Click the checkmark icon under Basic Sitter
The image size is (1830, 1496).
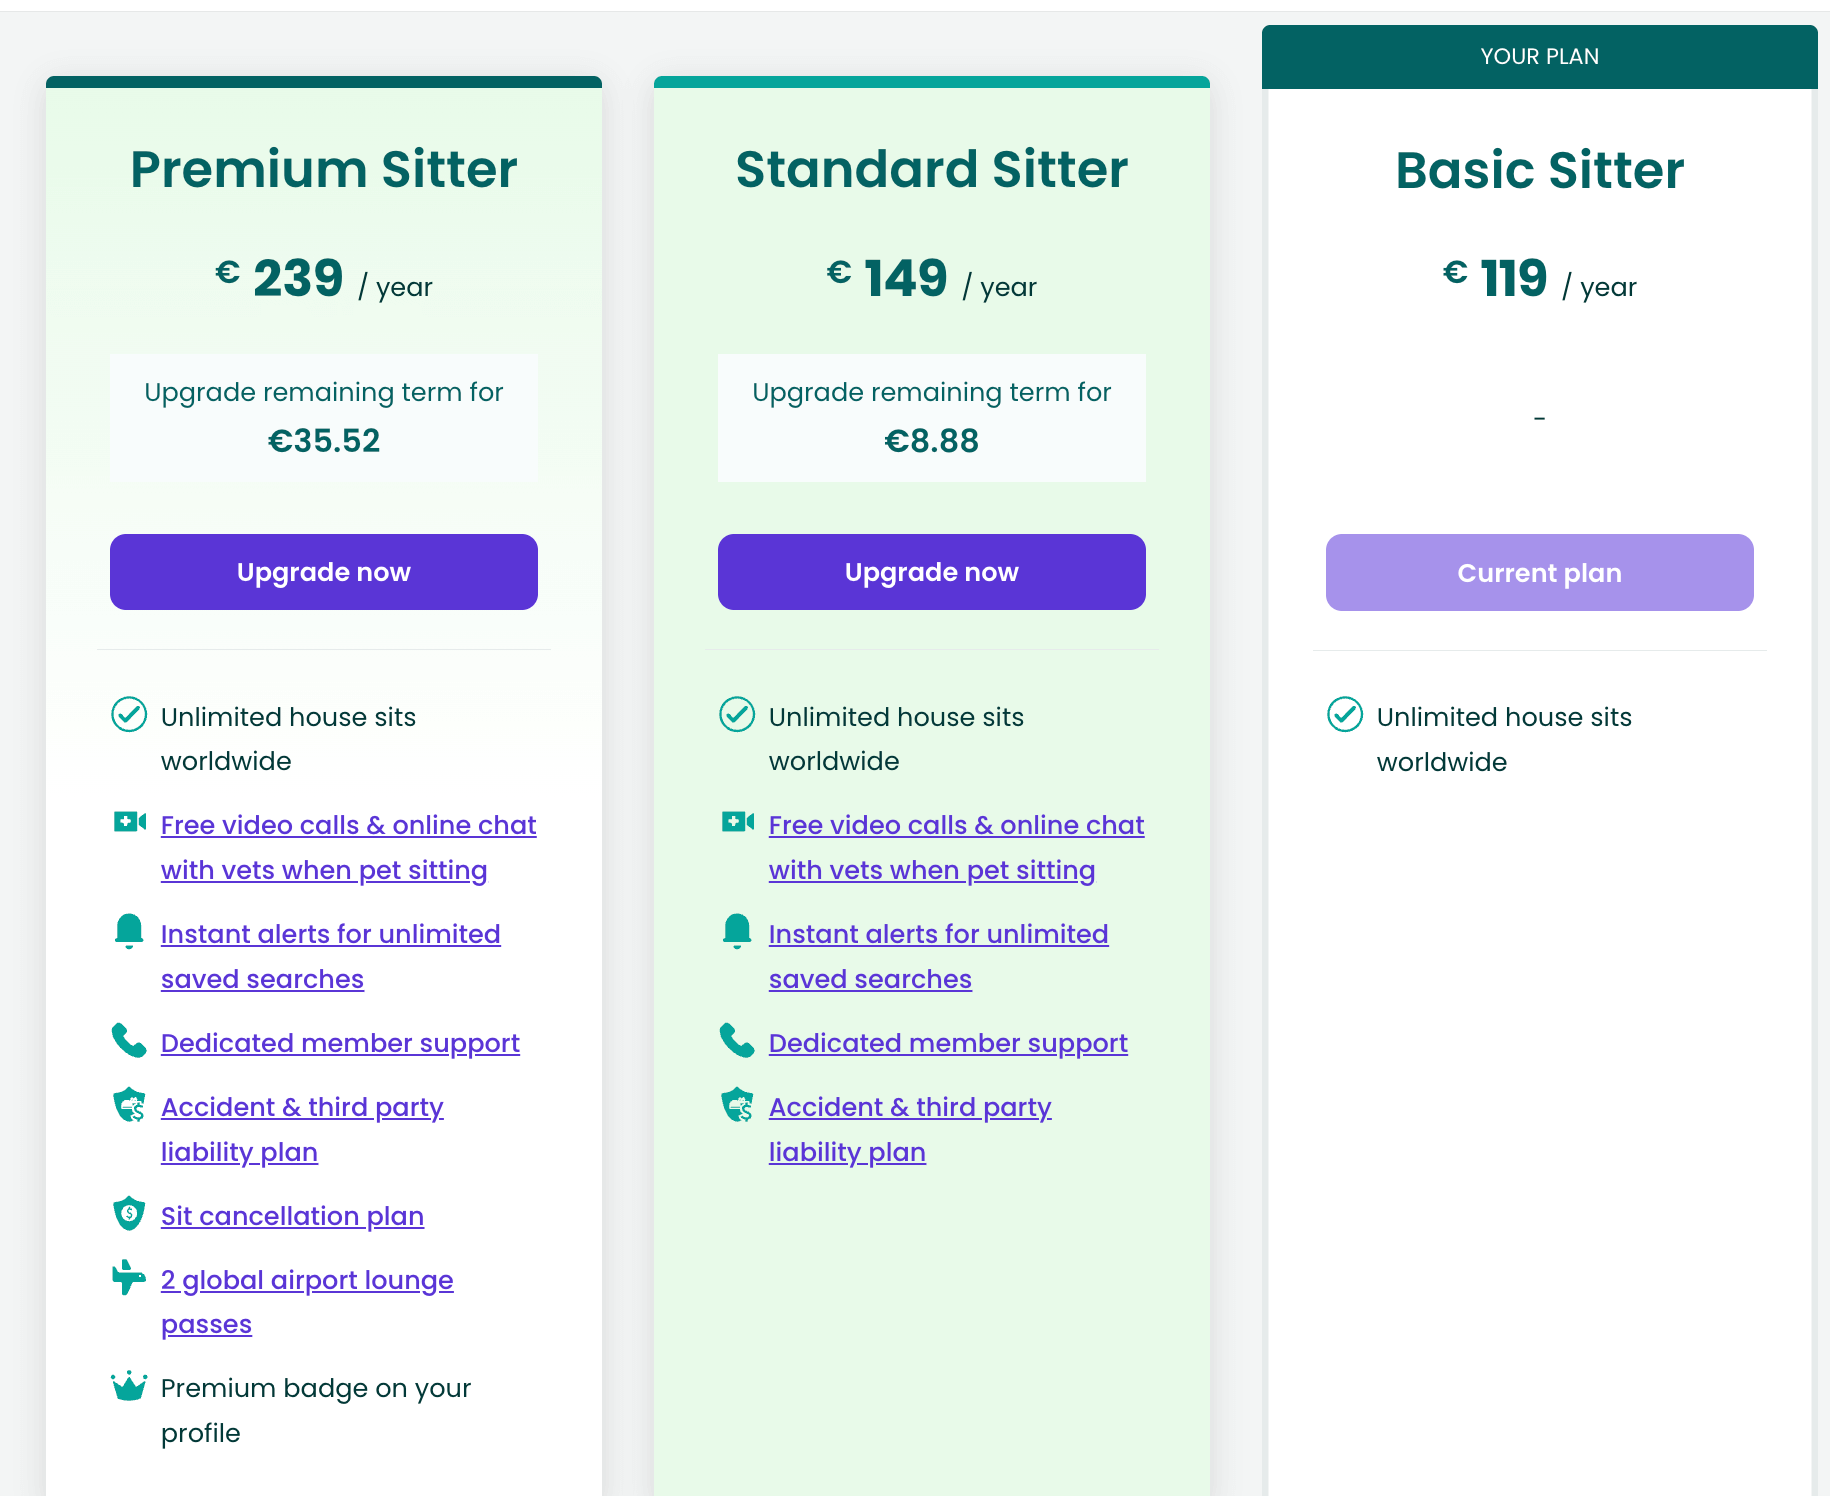click(x=1345, y=715)
